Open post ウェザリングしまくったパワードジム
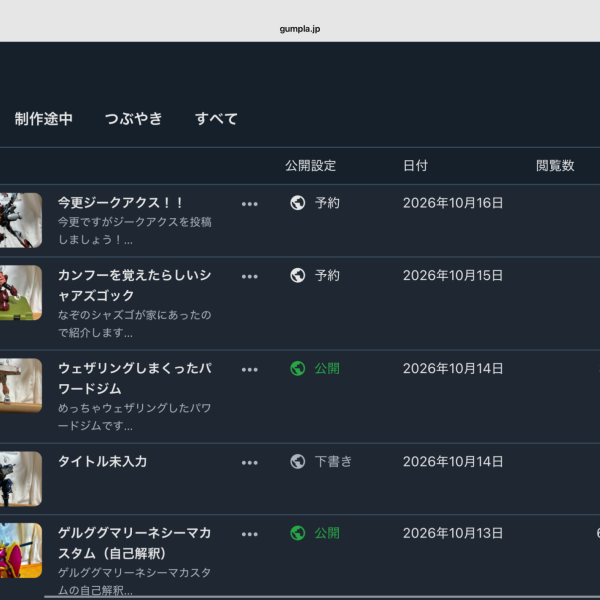This screenshot has width=600, height=600. 134,378
